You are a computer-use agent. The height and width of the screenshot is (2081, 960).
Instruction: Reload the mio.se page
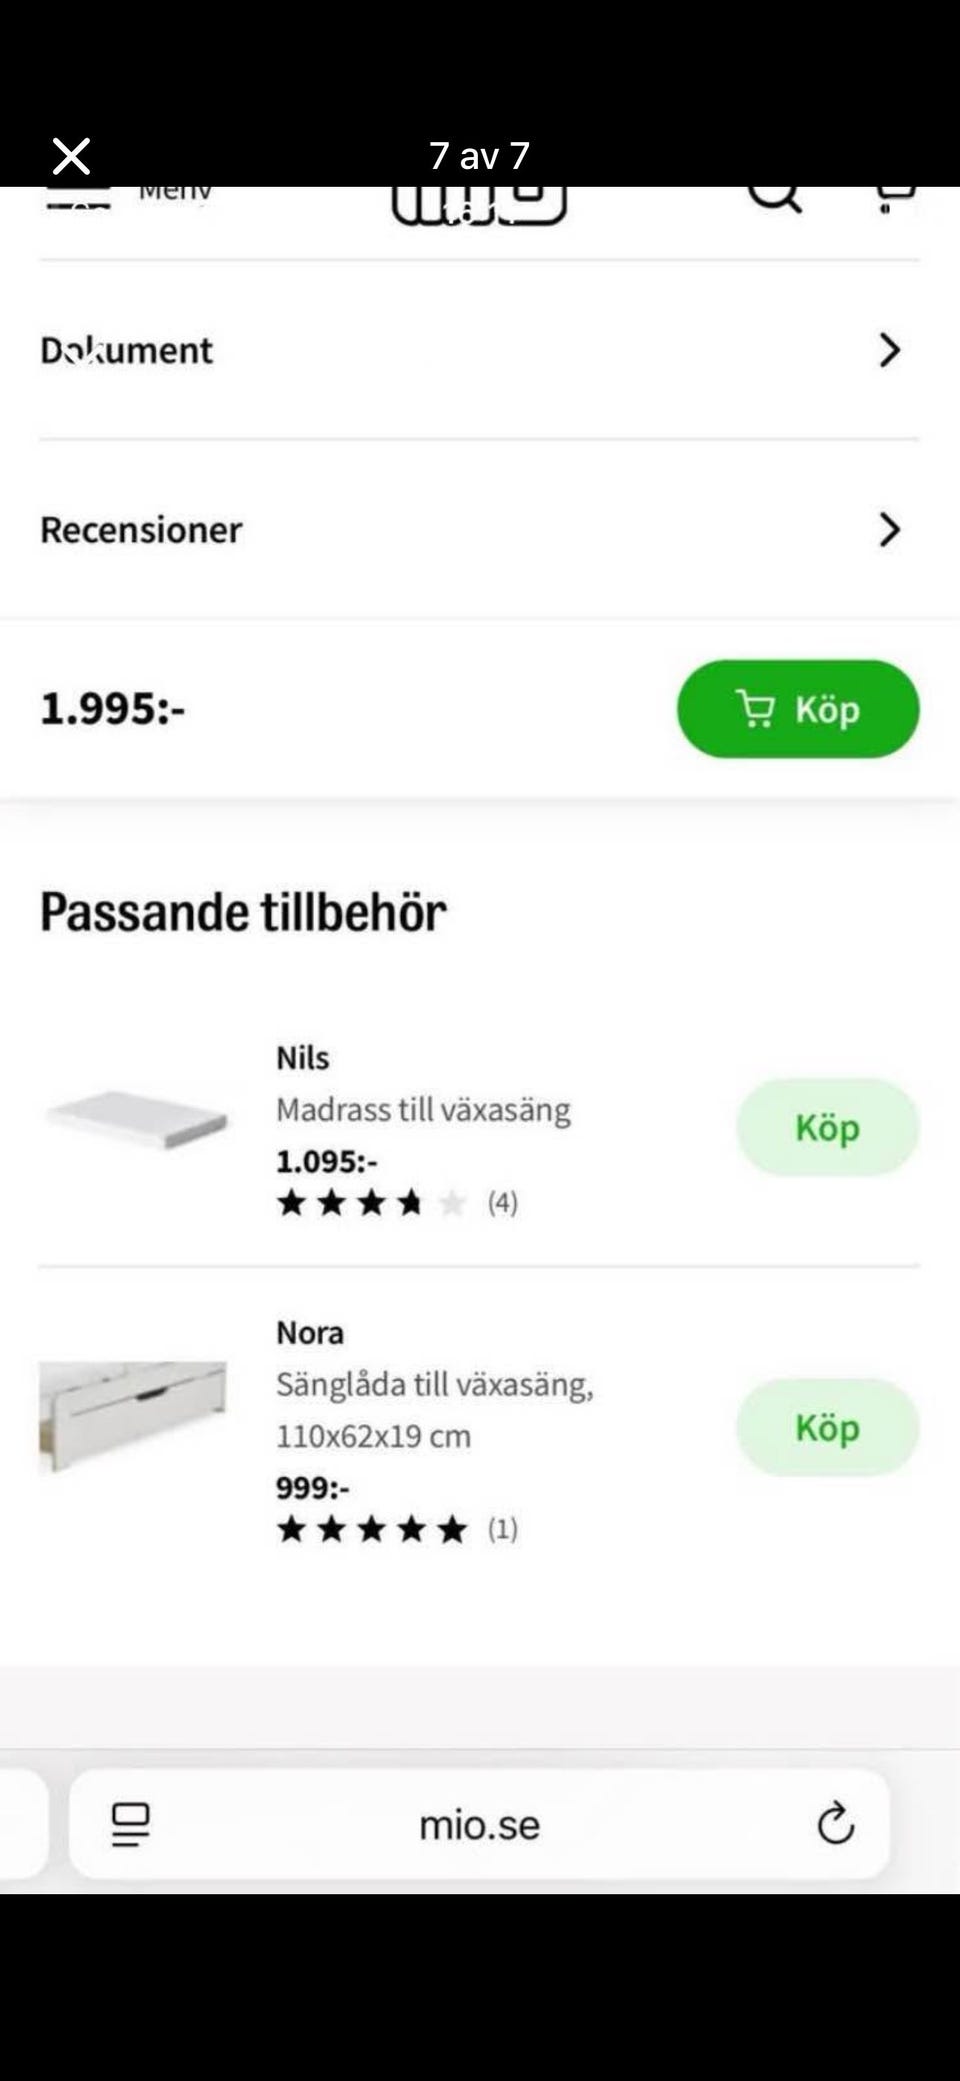(x=835, y=1824)
